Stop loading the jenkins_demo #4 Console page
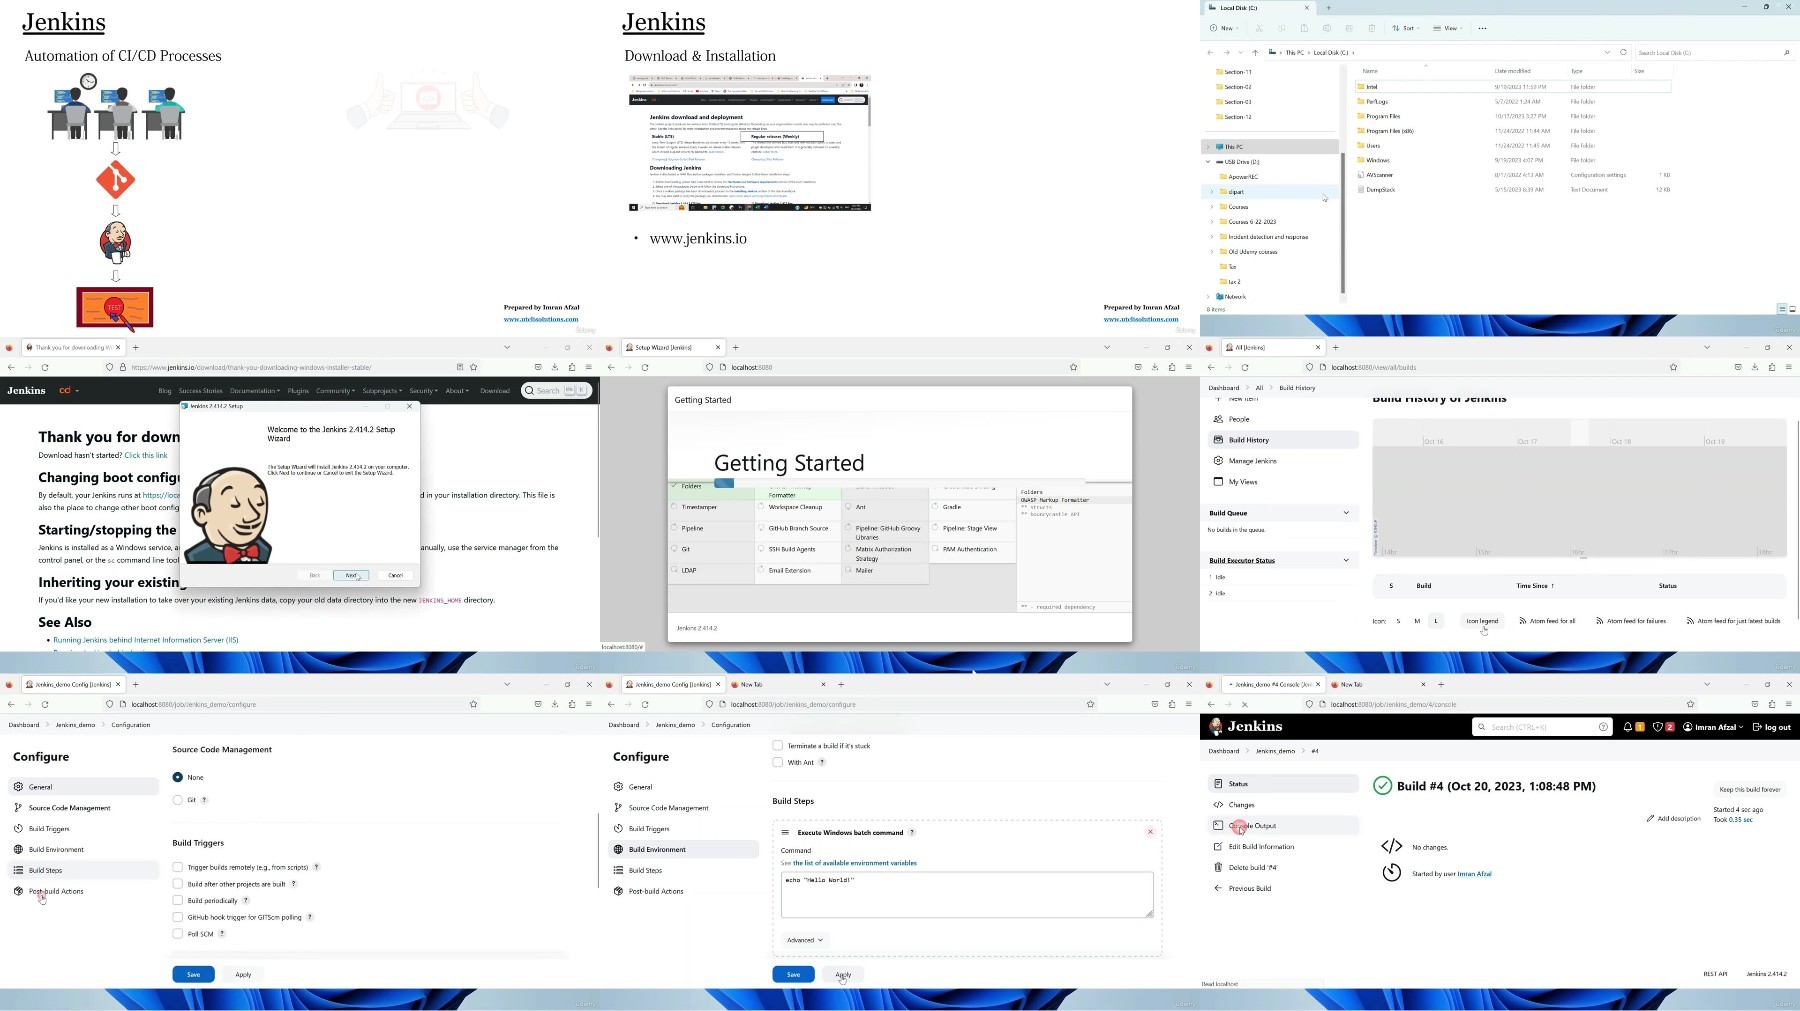Screen dimensions: 1800x1011 (x=1245, y=704)
